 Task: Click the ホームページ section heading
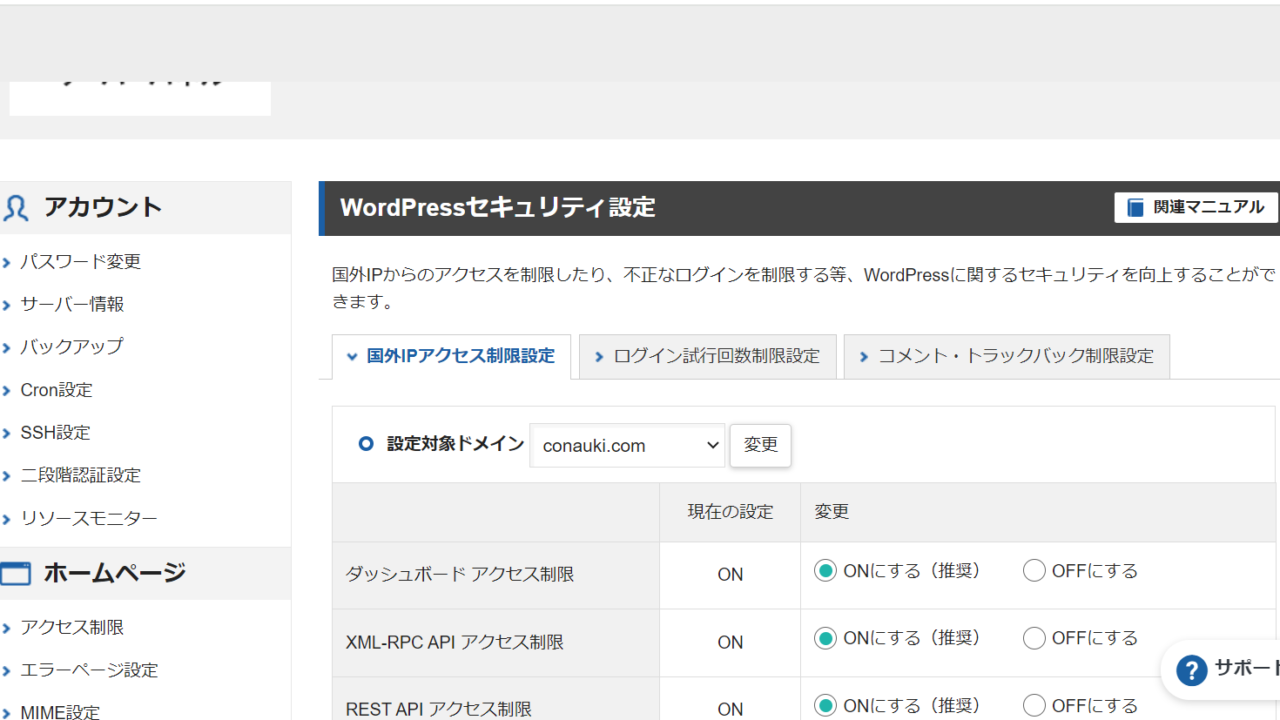[115, 573]
